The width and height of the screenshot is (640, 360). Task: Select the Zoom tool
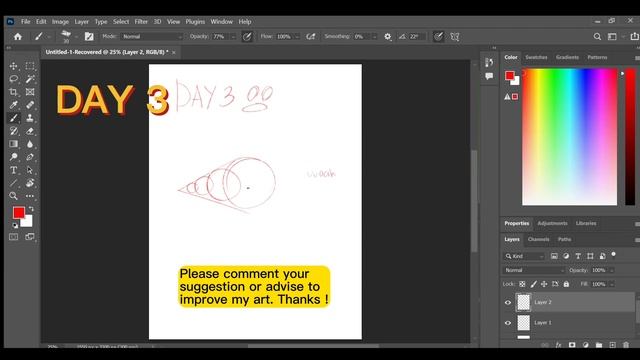point(13,196)
